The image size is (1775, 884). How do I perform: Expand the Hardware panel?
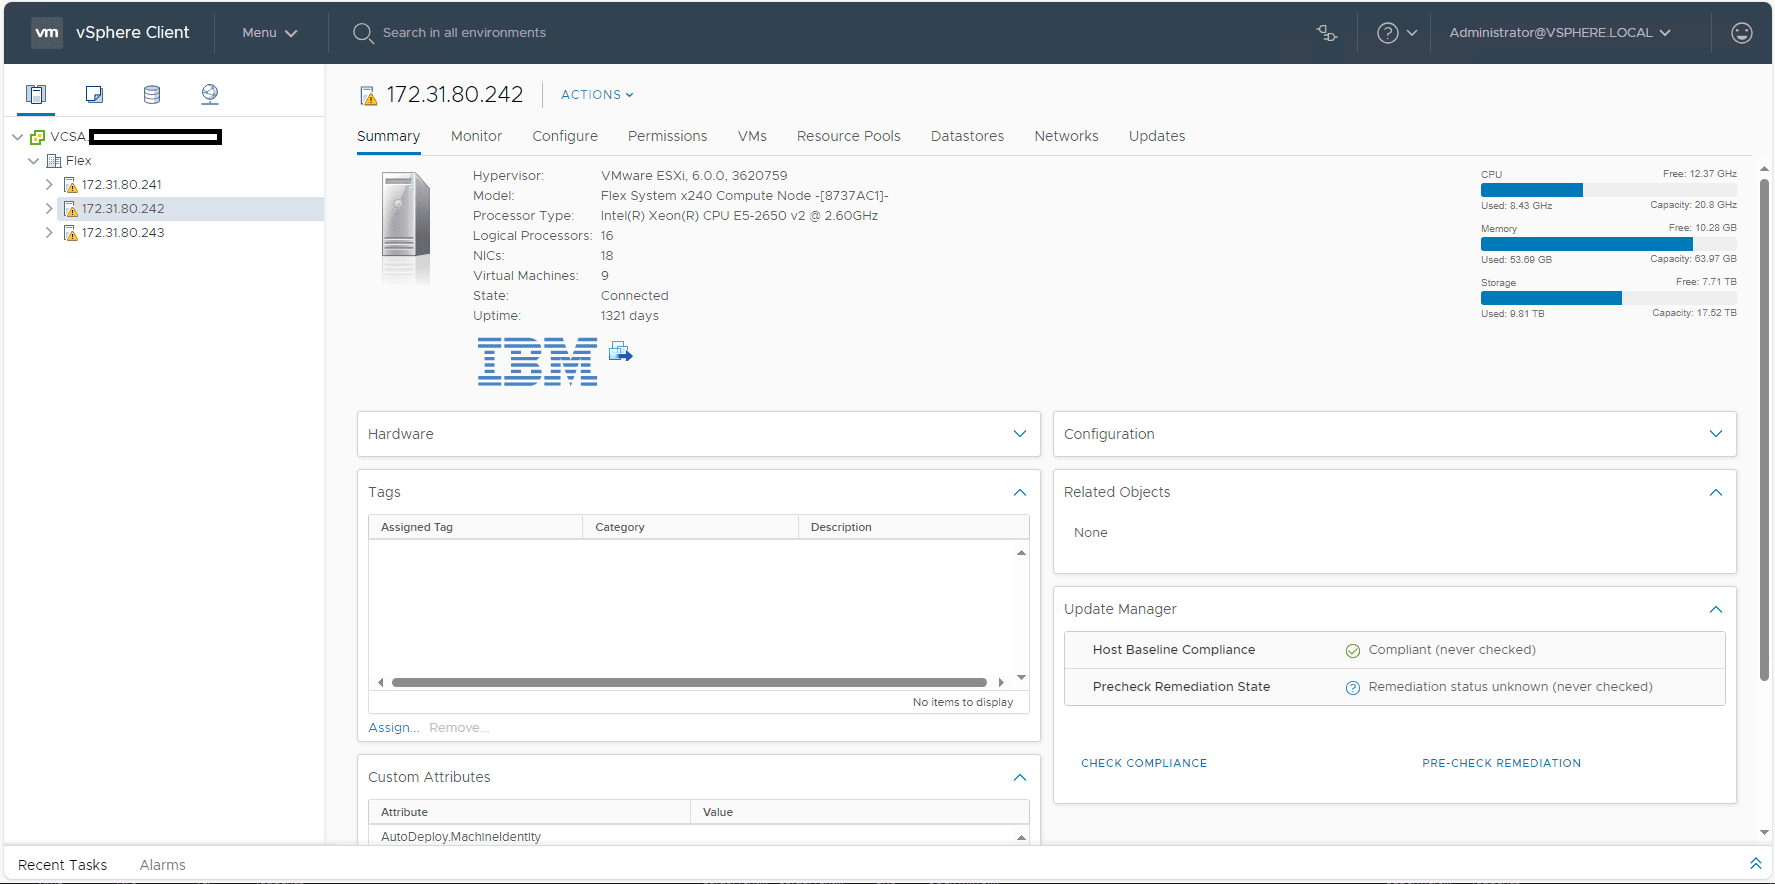1020,434
